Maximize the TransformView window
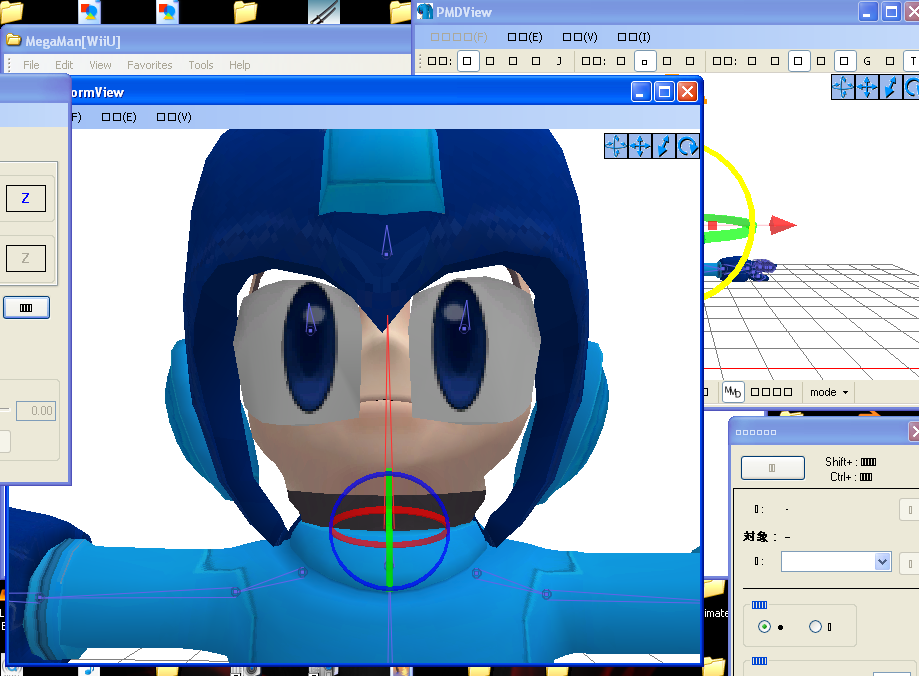 coord(664,92)
